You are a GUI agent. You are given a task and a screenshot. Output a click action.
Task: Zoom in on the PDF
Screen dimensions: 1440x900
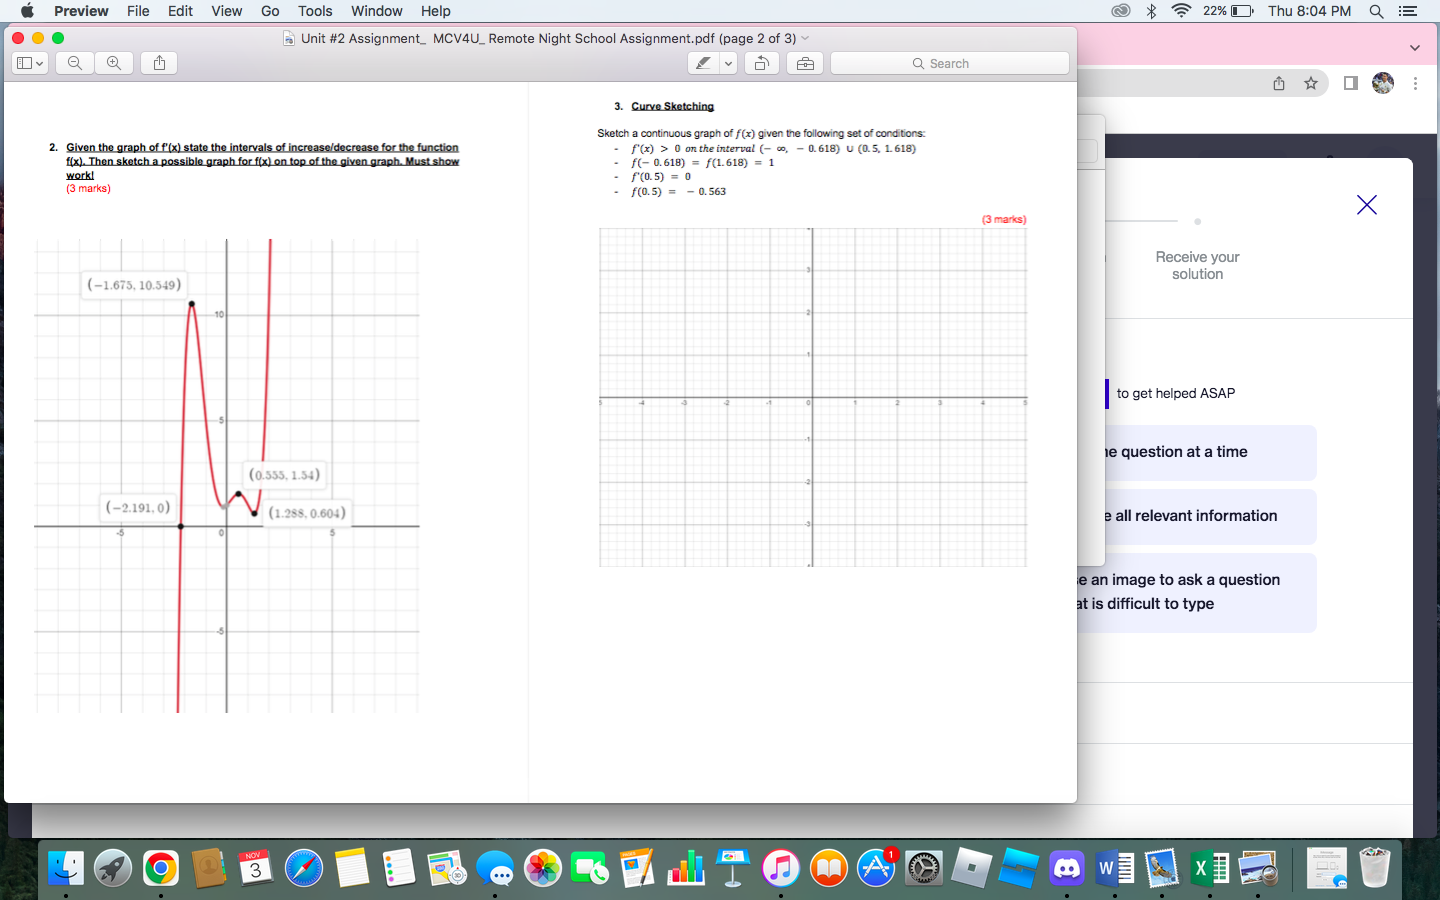tap(114, 62)
